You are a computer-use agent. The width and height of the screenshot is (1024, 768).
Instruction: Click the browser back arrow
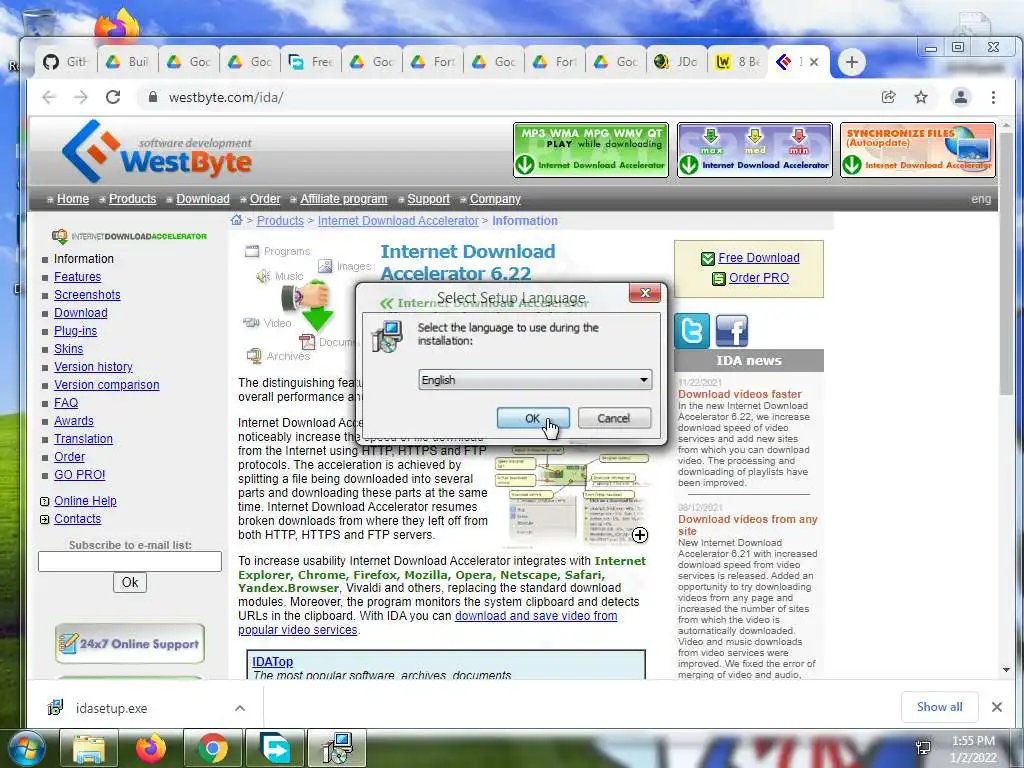click(x=49, y=97)
